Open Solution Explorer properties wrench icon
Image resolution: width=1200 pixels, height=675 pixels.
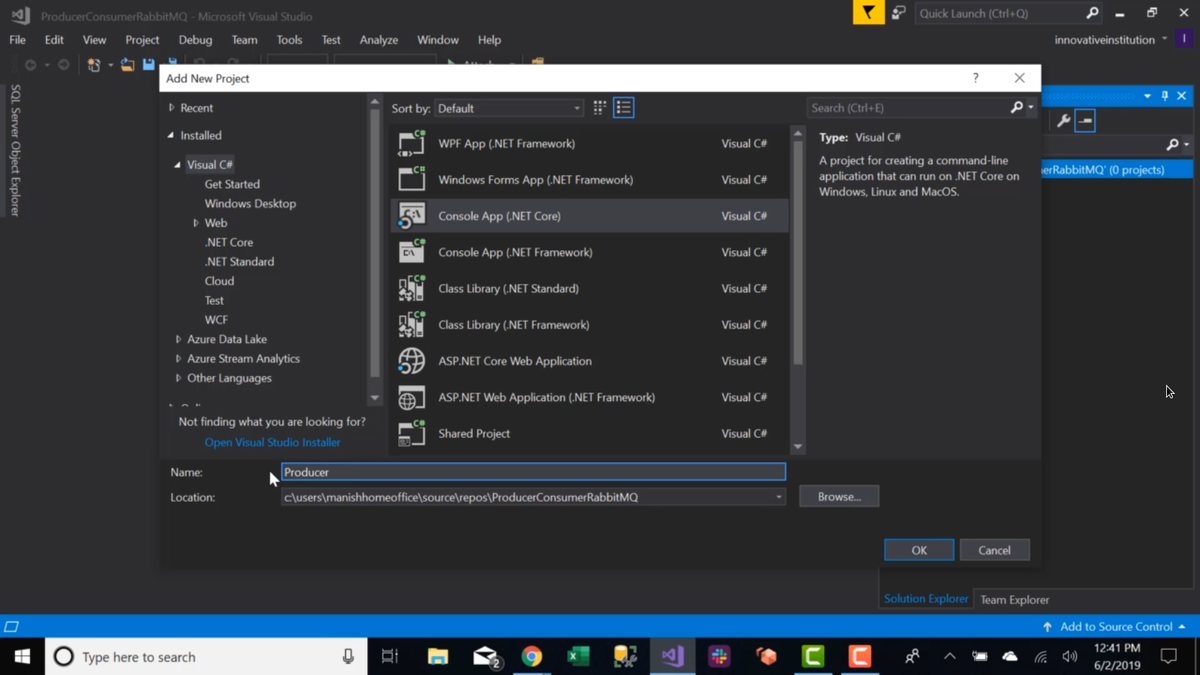(1063, 121)
